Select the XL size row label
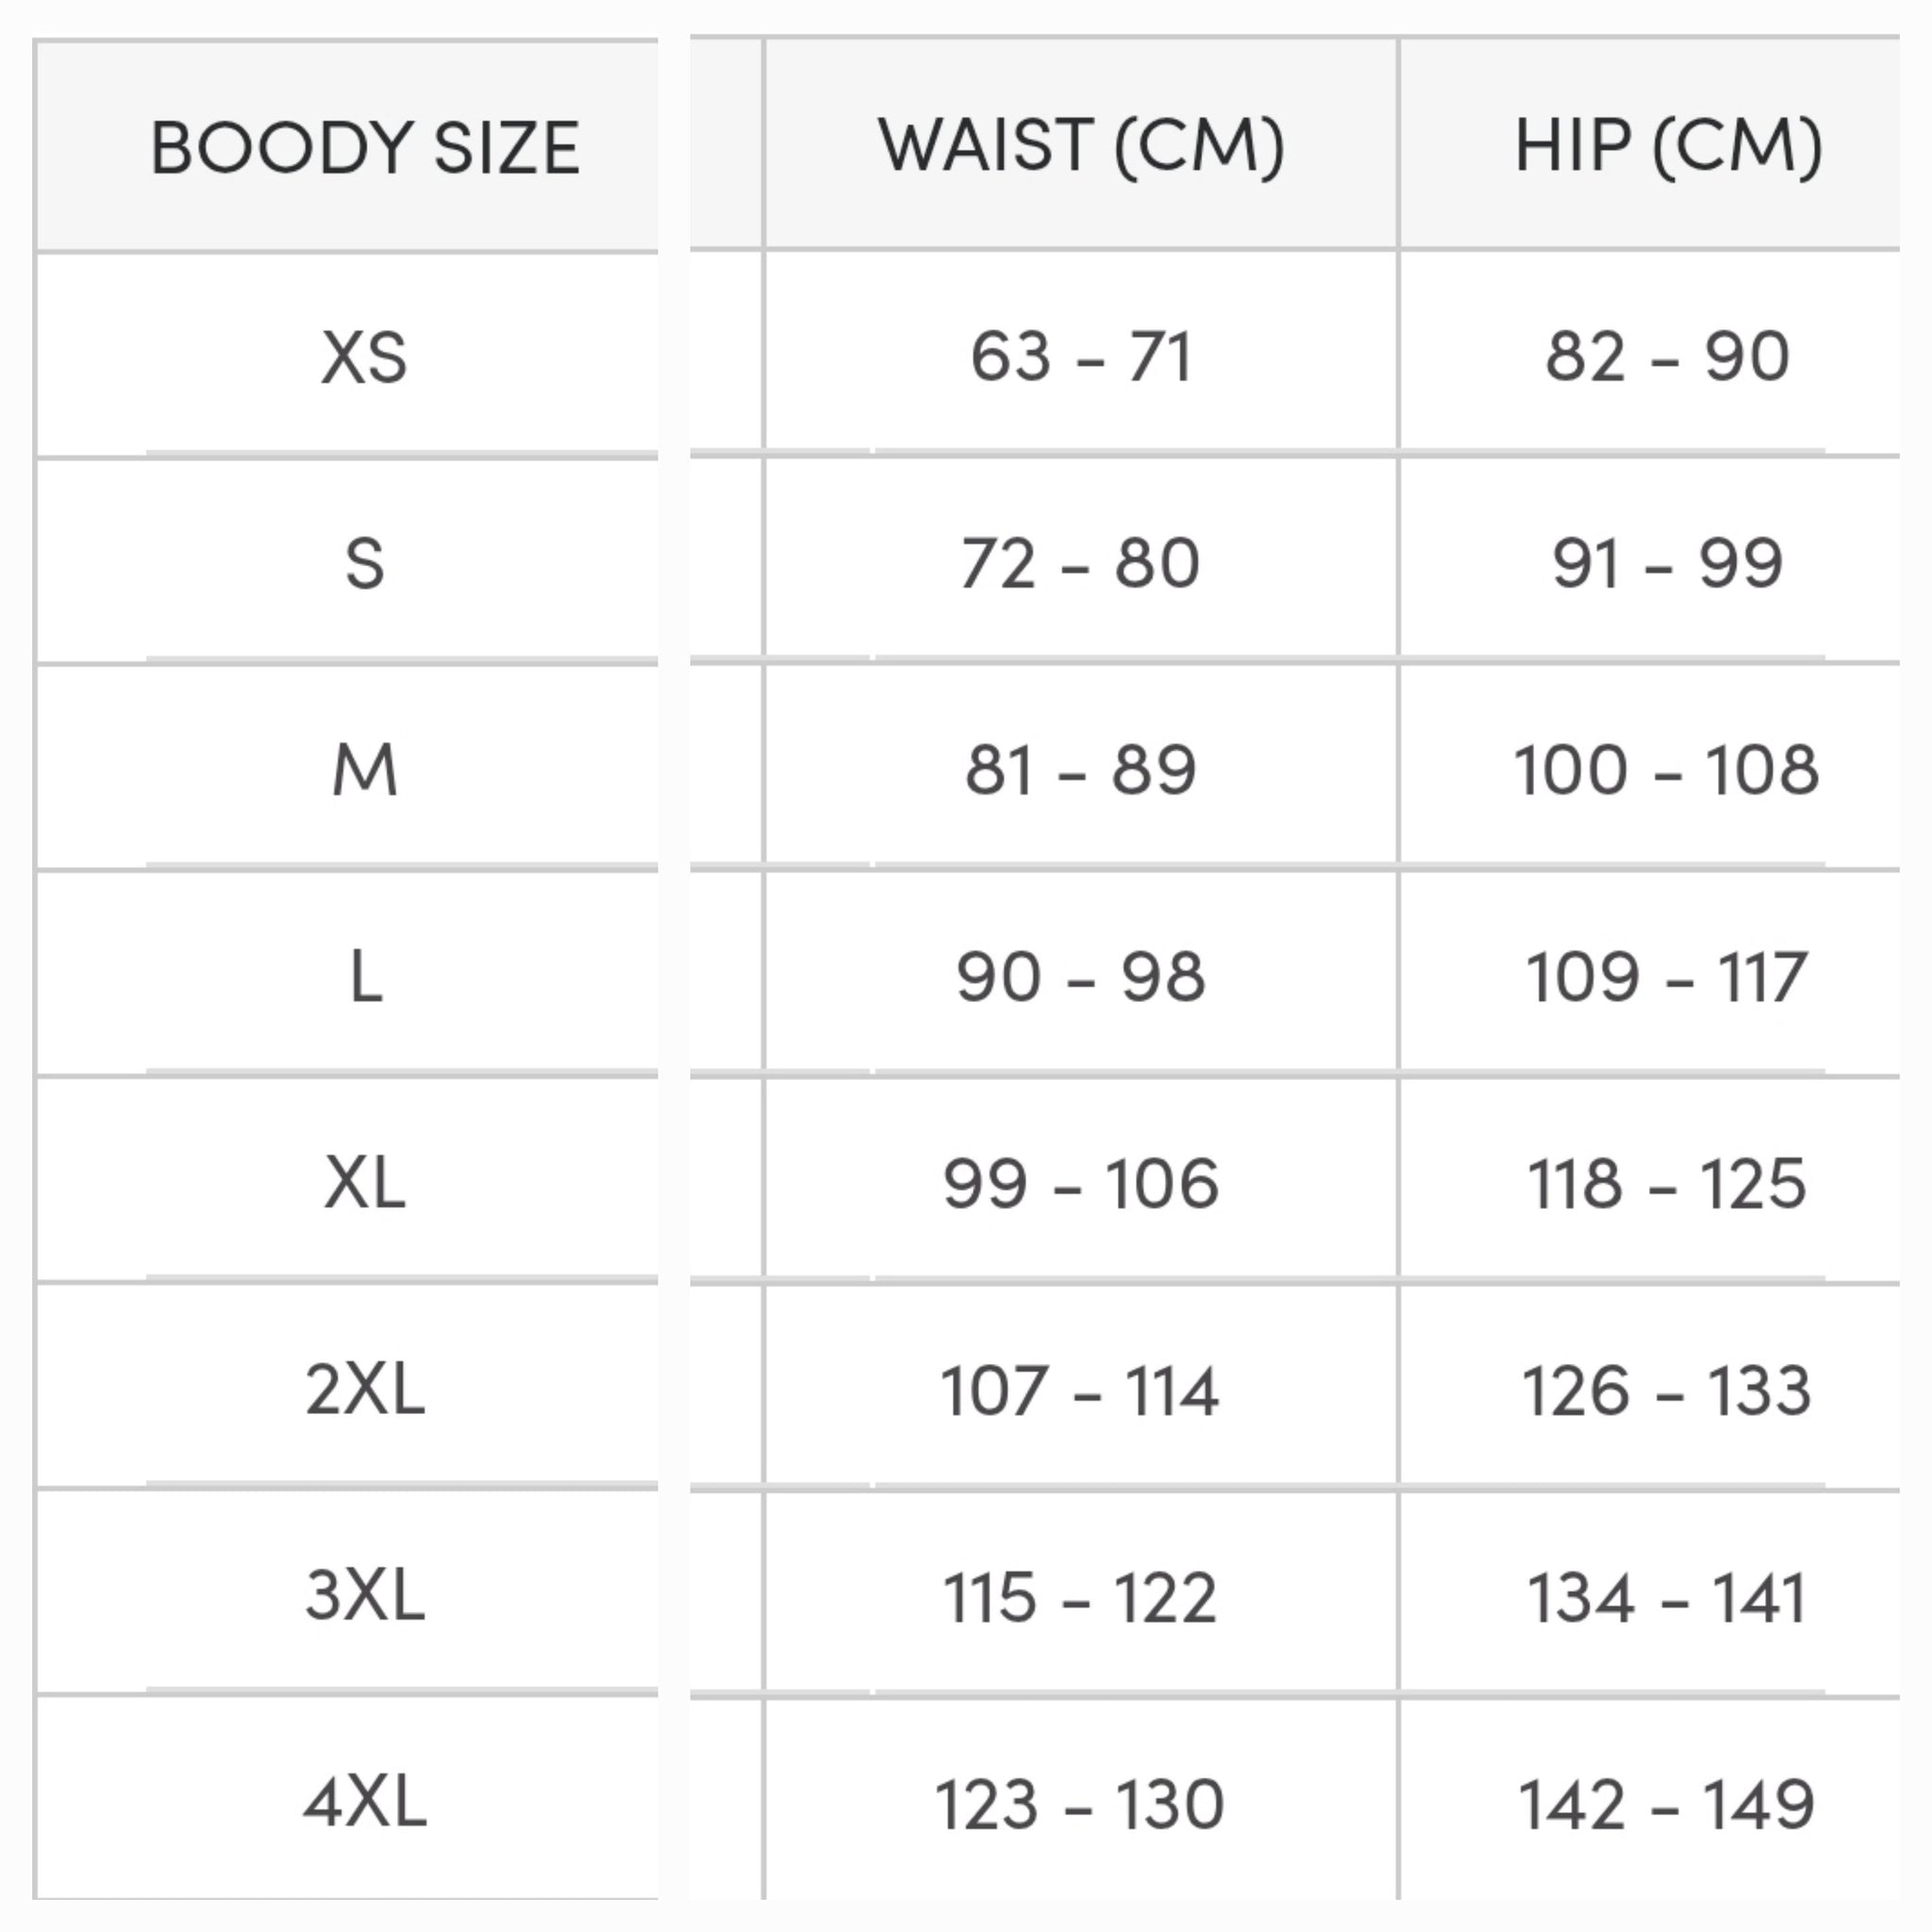 tap(365, 1183)
